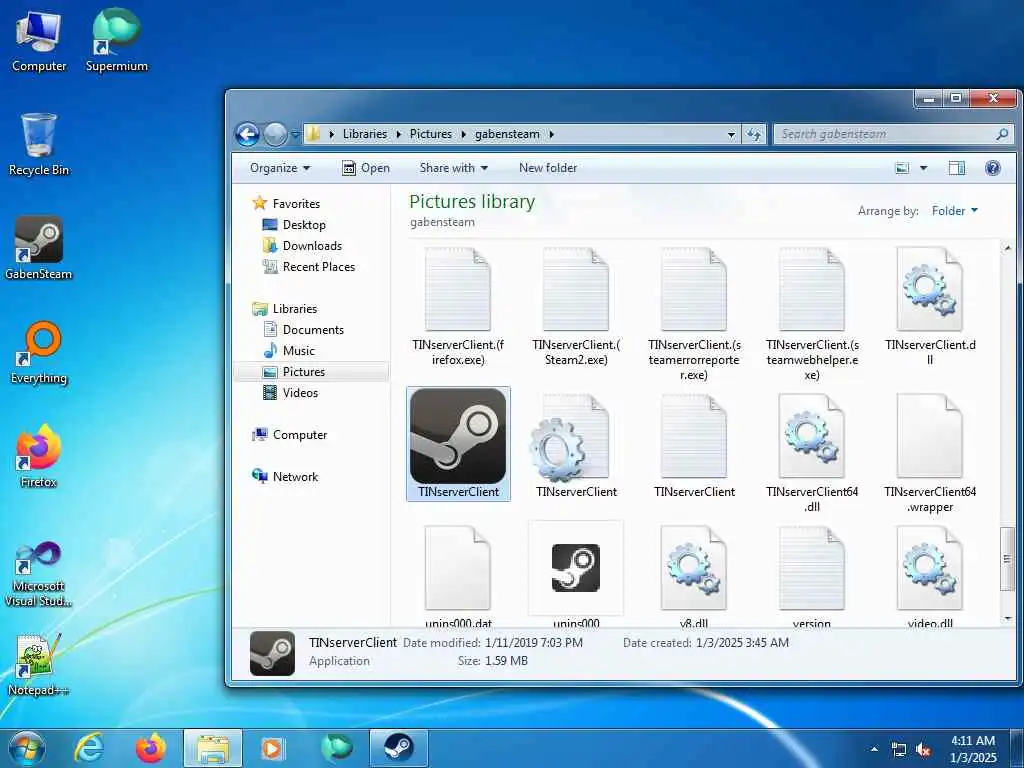
Task: Select the v8.dll file
Action: (694, 576)
